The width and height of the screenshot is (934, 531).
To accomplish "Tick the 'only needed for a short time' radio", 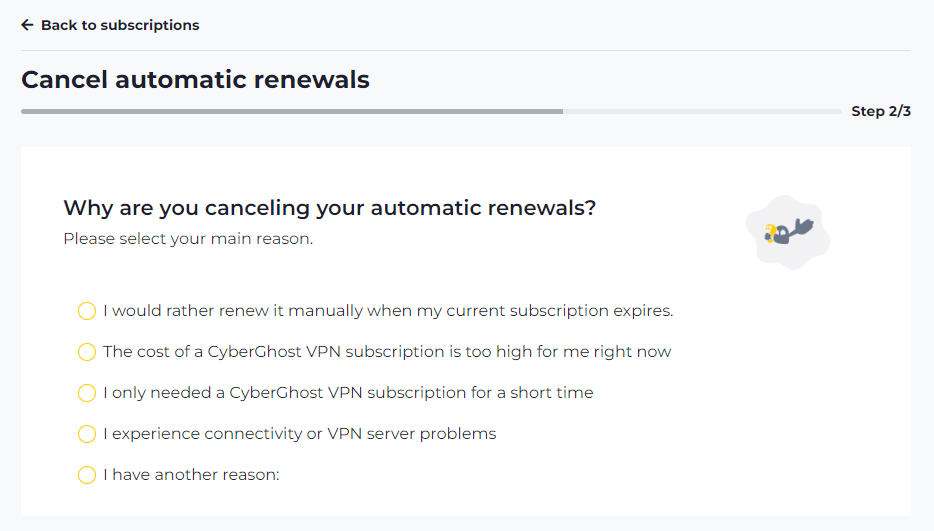I will tap(87, 393).
